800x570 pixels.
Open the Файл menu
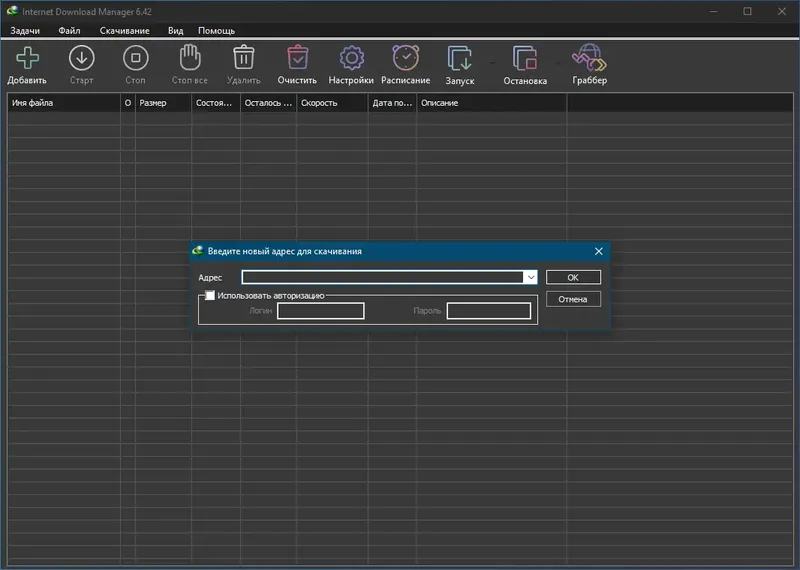click(69, 31)
